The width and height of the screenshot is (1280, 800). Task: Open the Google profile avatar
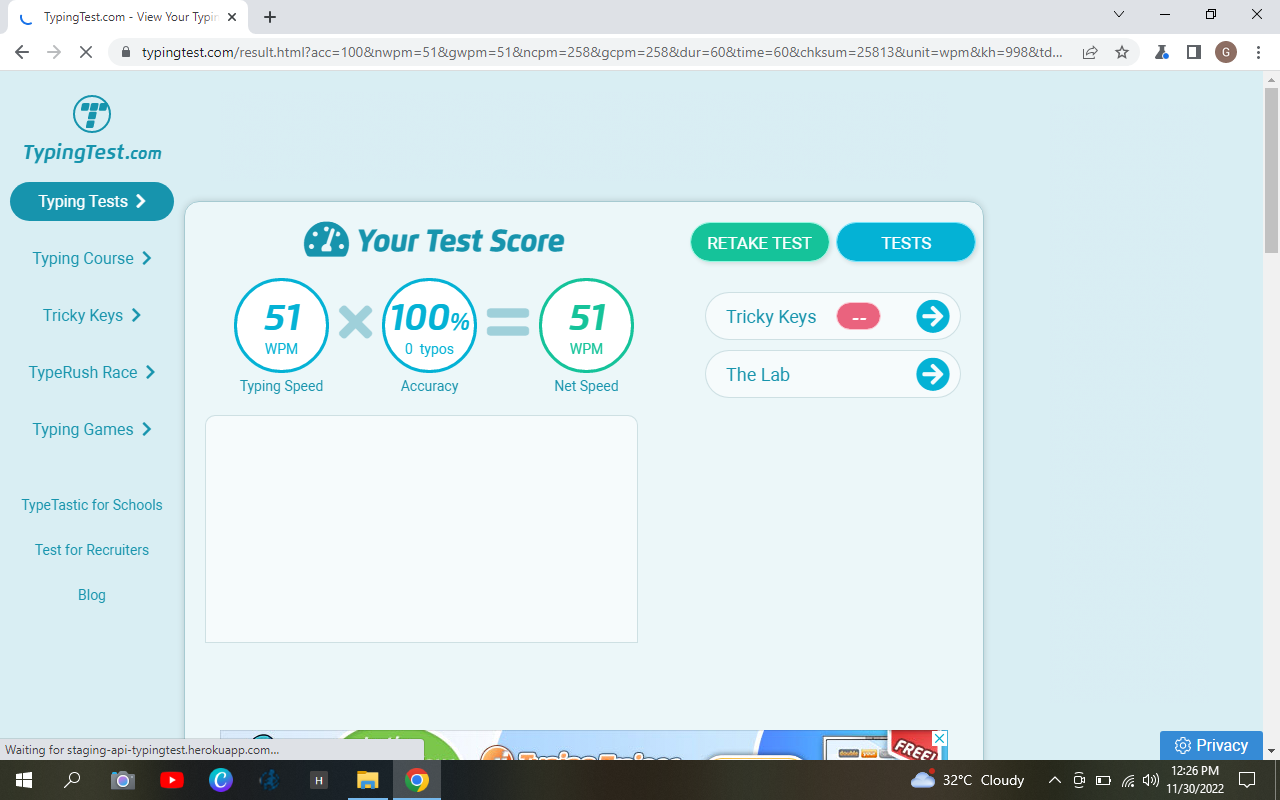click(1226, 52)
